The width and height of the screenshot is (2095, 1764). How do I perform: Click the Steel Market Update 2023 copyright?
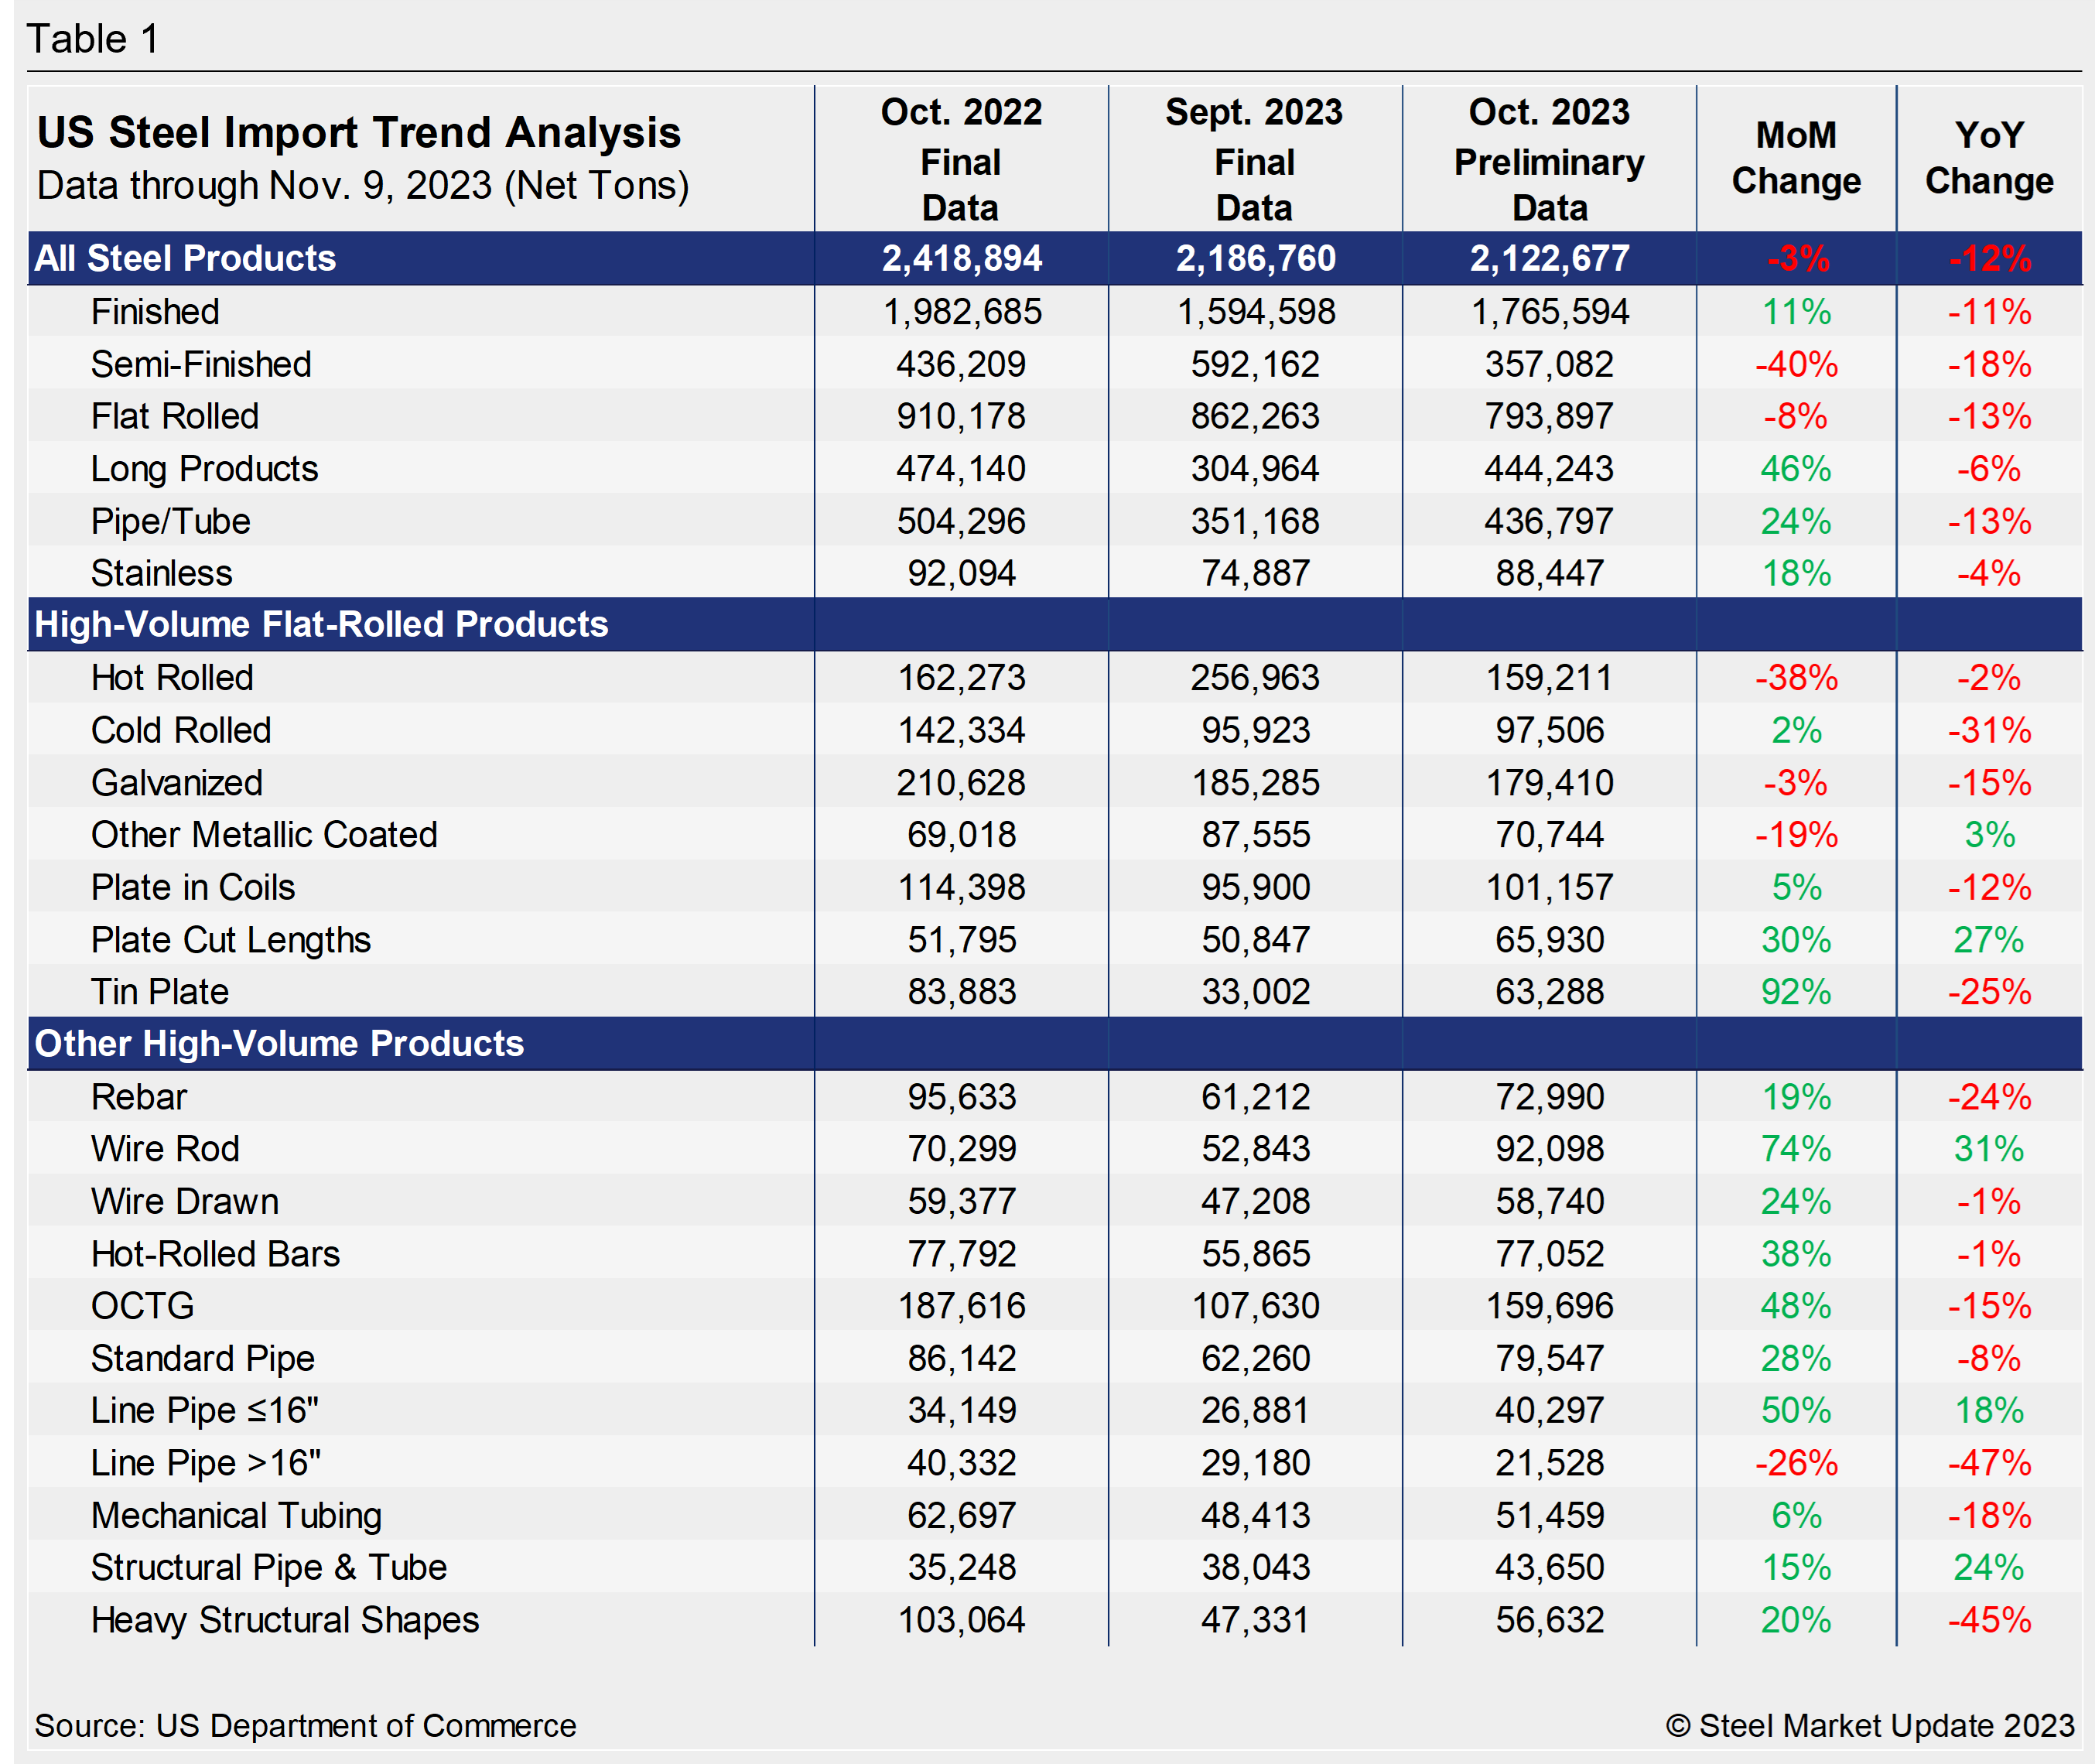coord(1869,1725)
